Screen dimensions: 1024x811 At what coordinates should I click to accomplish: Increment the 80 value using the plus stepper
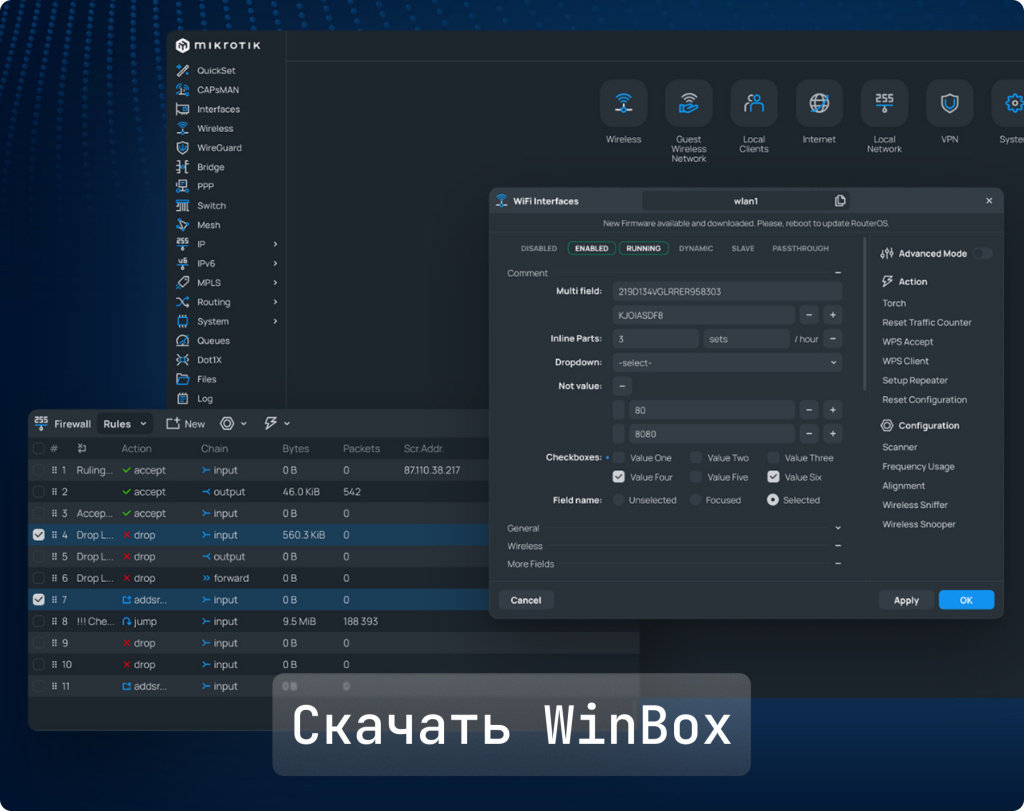(x=832, y=410)
